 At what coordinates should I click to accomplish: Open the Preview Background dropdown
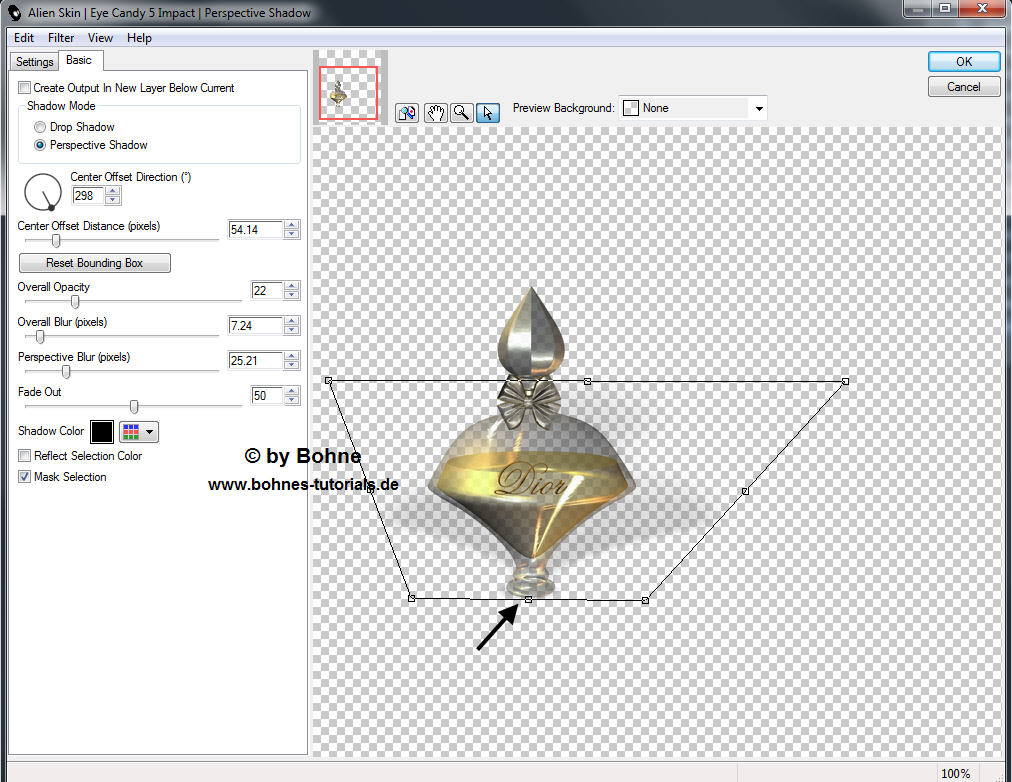pyautogui.click(x=759, y=108)
